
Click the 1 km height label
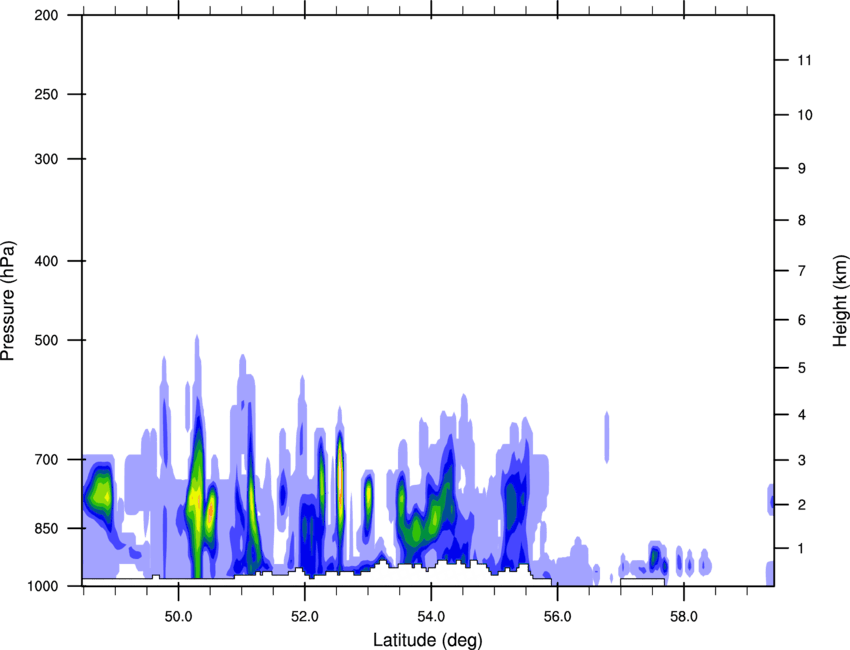802,549
